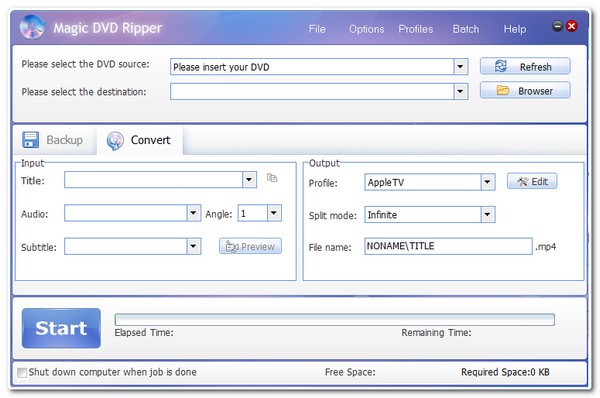Viewport: 600px width, 398px height.
Task: Click the File name input field
Action: 448,246
